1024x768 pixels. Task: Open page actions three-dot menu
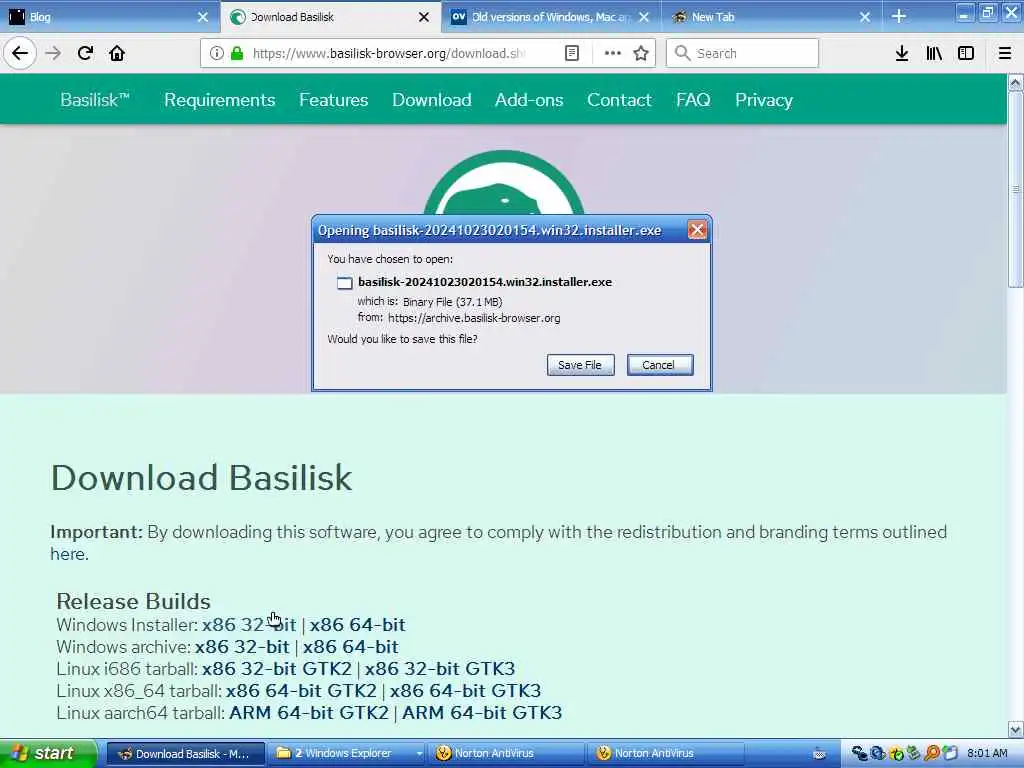coord(613,54)
